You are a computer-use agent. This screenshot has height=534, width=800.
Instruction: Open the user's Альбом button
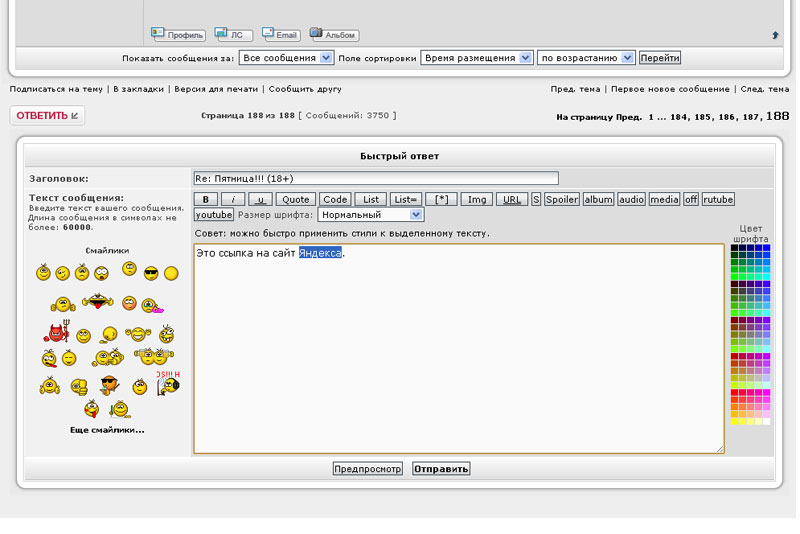pyautogui.click(x=334, y=35)
